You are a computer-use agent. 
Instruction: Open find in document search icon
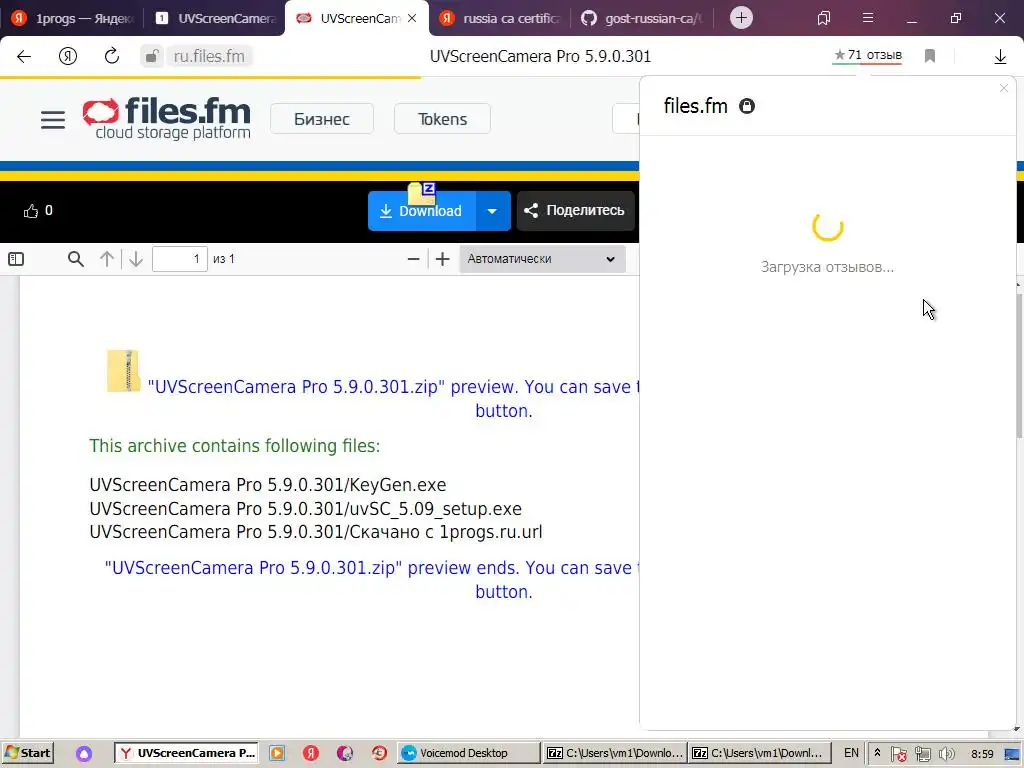76,259
